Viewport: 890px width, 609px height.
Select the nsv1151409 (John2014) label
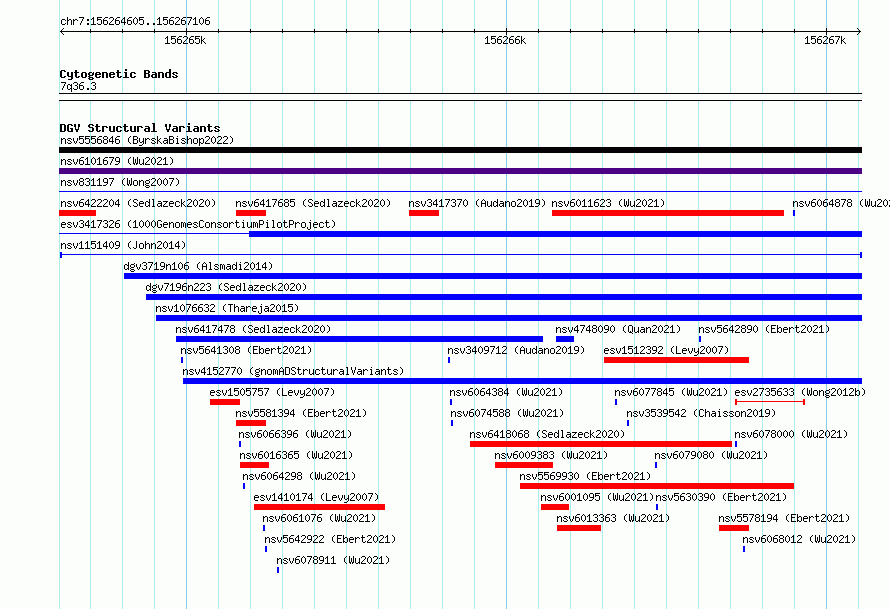click(123, 245)
